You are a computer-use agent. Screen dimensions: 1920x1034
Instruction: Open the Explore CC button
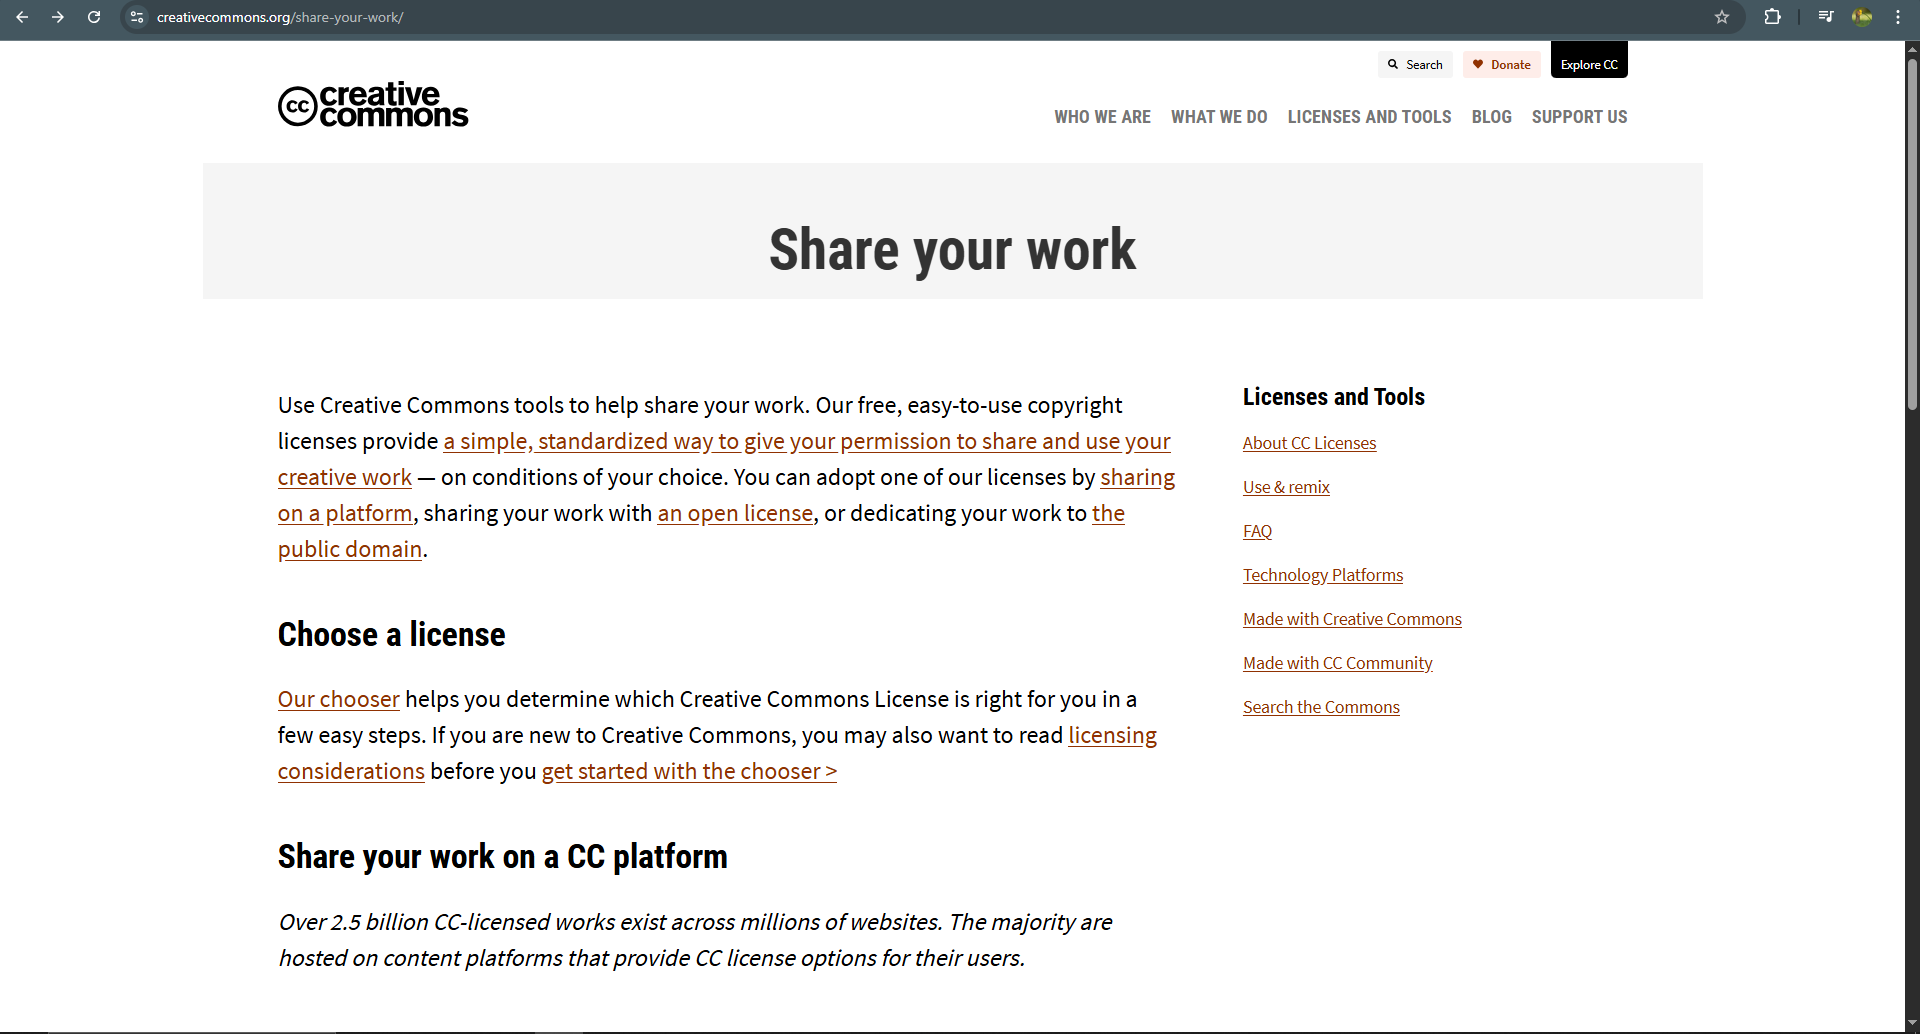[x=1589, y=60]
